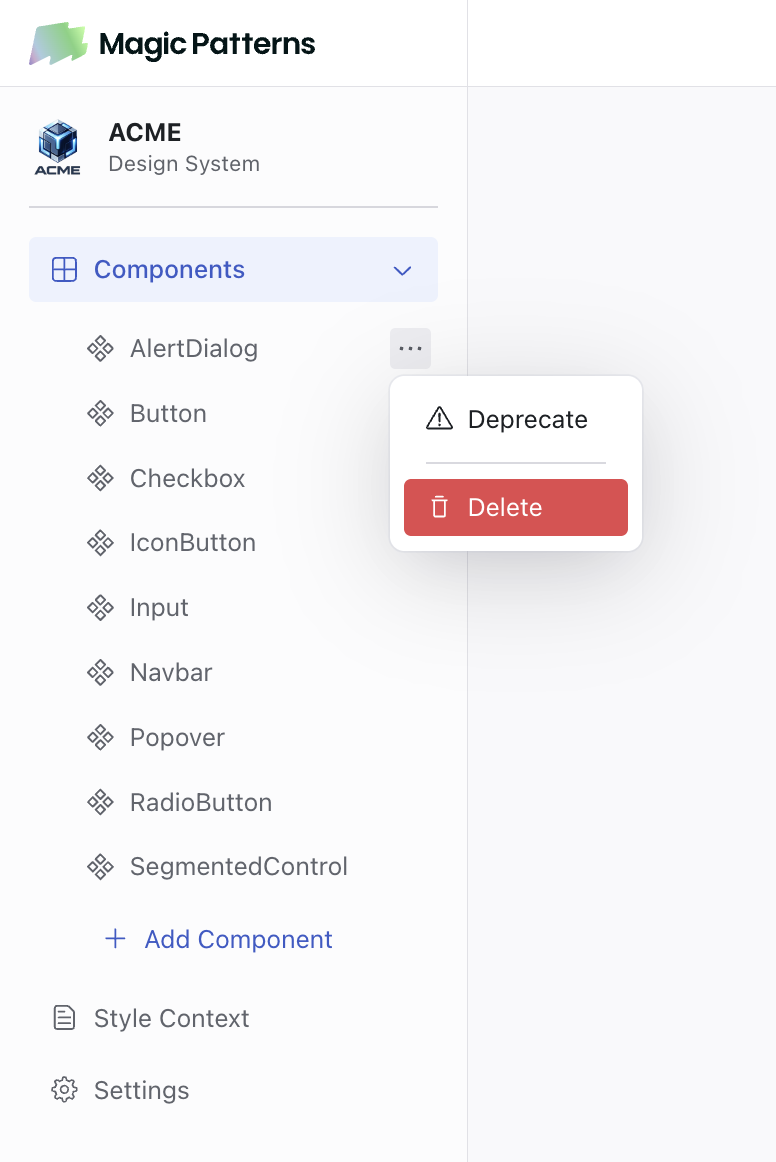Screen dimensions: 776x1162
Task: Click the Delete trash can icon
Action: tap(440, 507)
